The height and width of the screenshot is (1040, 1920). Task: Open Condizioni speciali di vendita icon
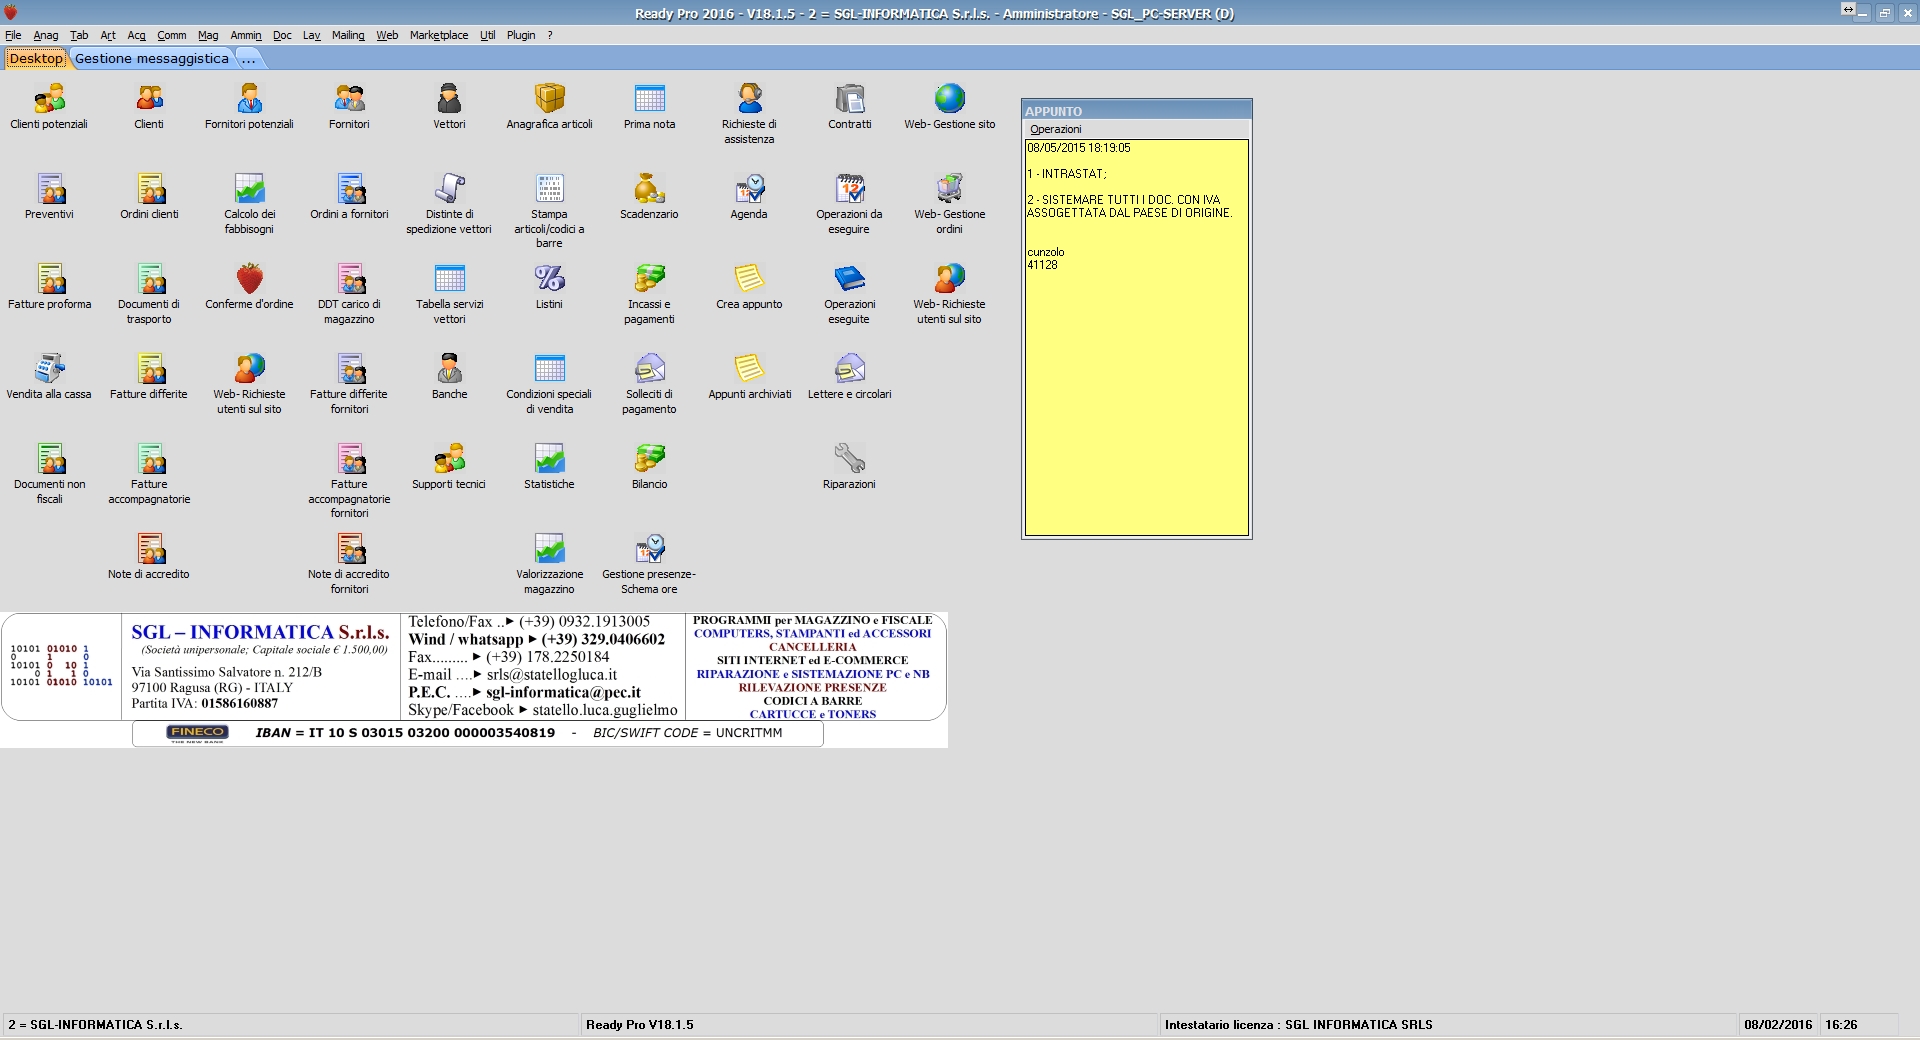549,369
